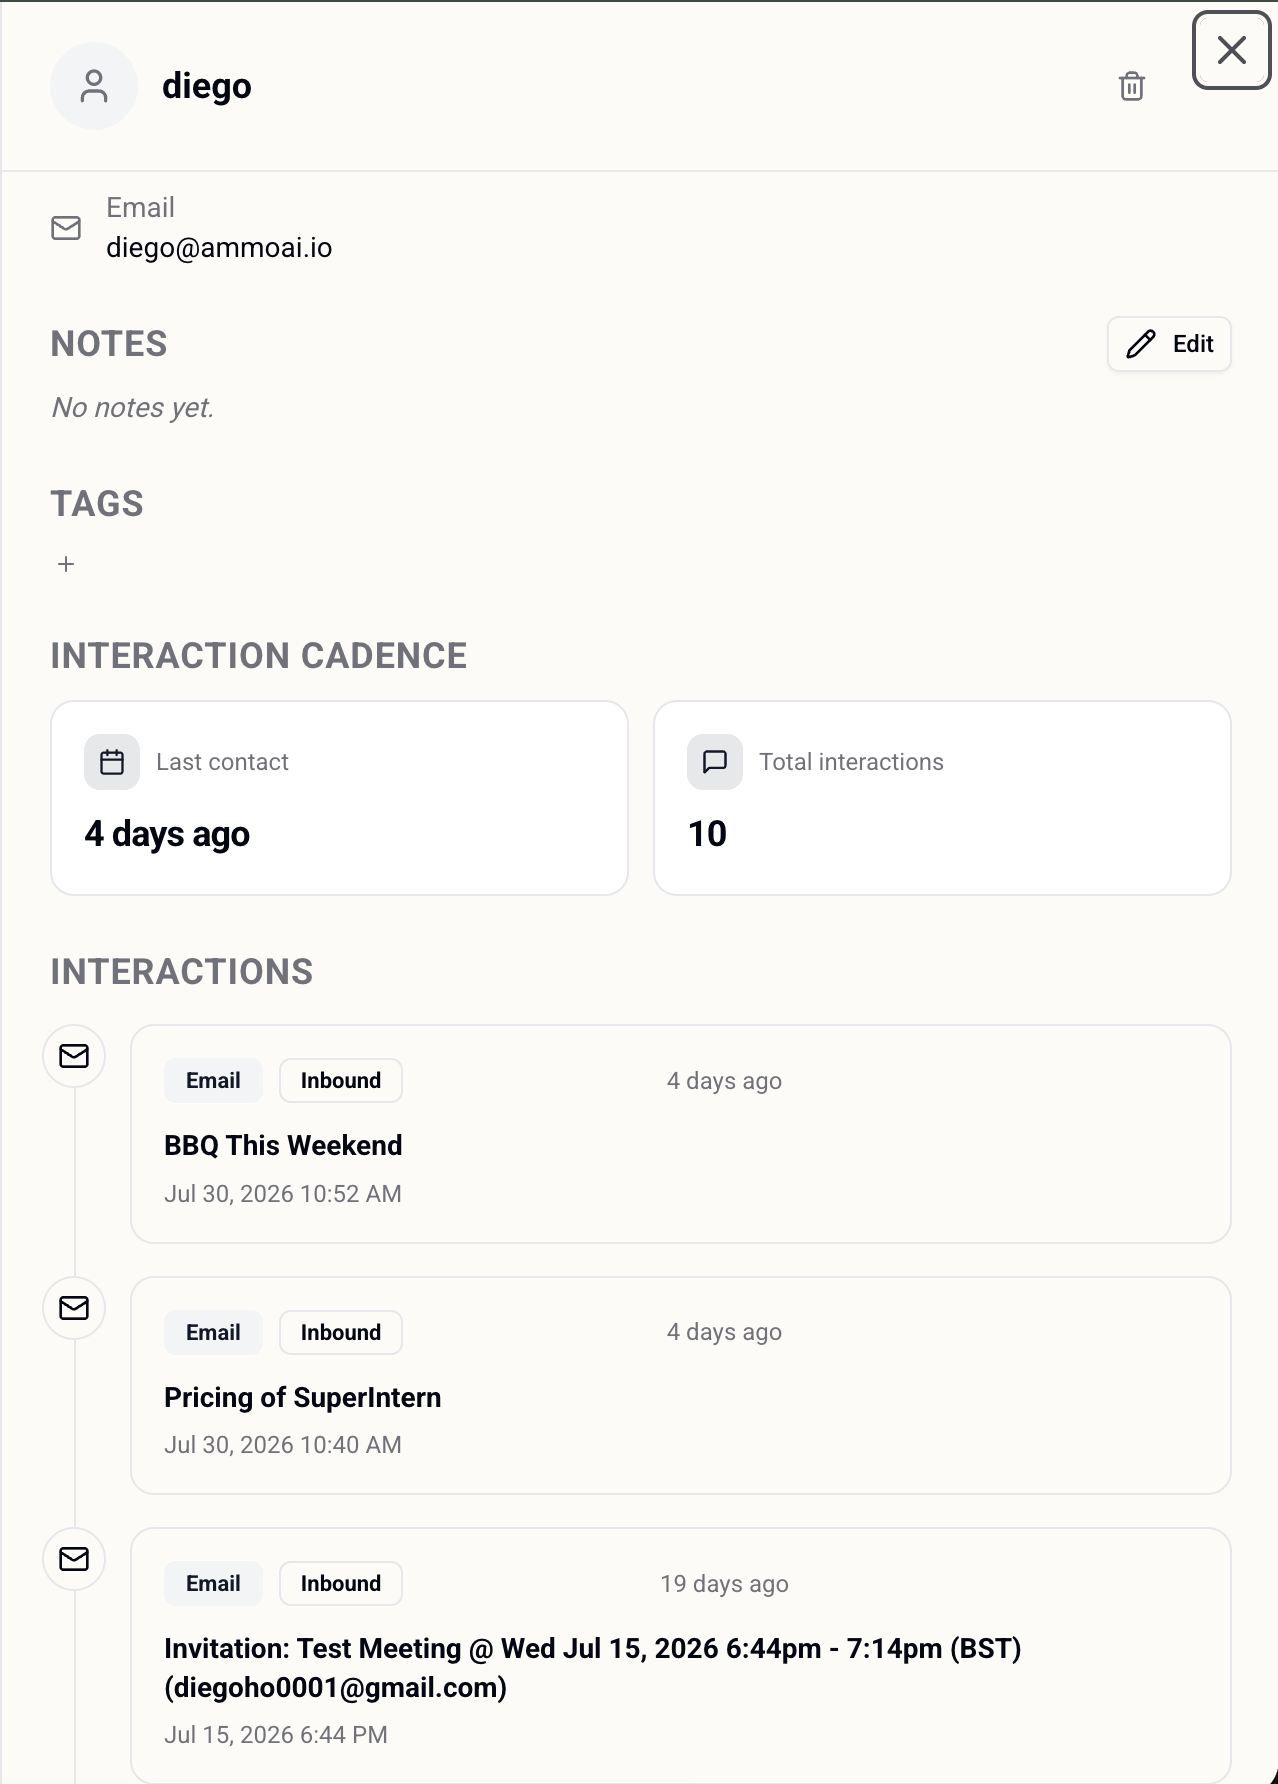The height and width of the screenshot is (1784, 1278).
Task: Open the BBQ This Weekend interaction
Action: 681,1134
